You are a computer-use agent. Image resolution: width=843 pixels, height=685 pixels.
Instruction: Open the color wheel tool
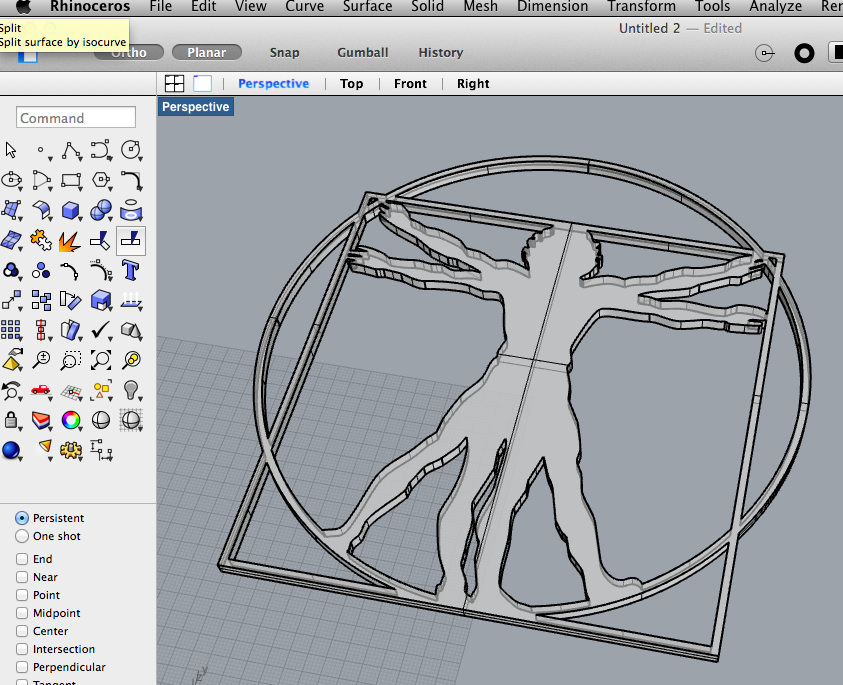pyautogui.click(x=71, y=420)
